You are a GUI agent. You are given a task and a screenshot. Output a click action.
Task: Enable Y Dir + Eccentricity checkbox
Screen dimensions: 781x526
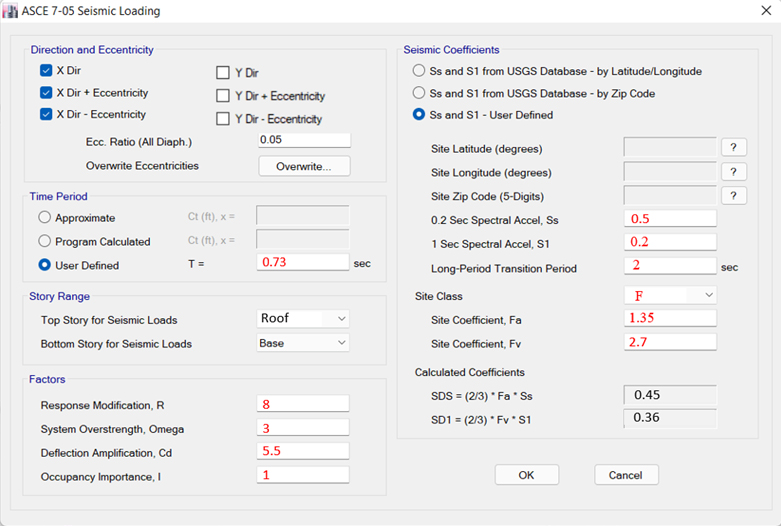tap(223, 96)
